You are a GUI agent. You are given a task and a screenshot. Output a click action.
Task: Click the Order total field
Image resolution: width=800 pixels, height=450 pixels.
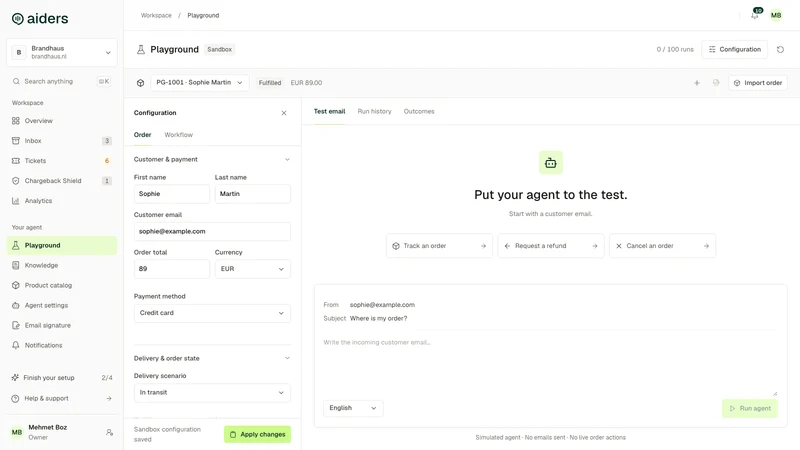point(171,269)
